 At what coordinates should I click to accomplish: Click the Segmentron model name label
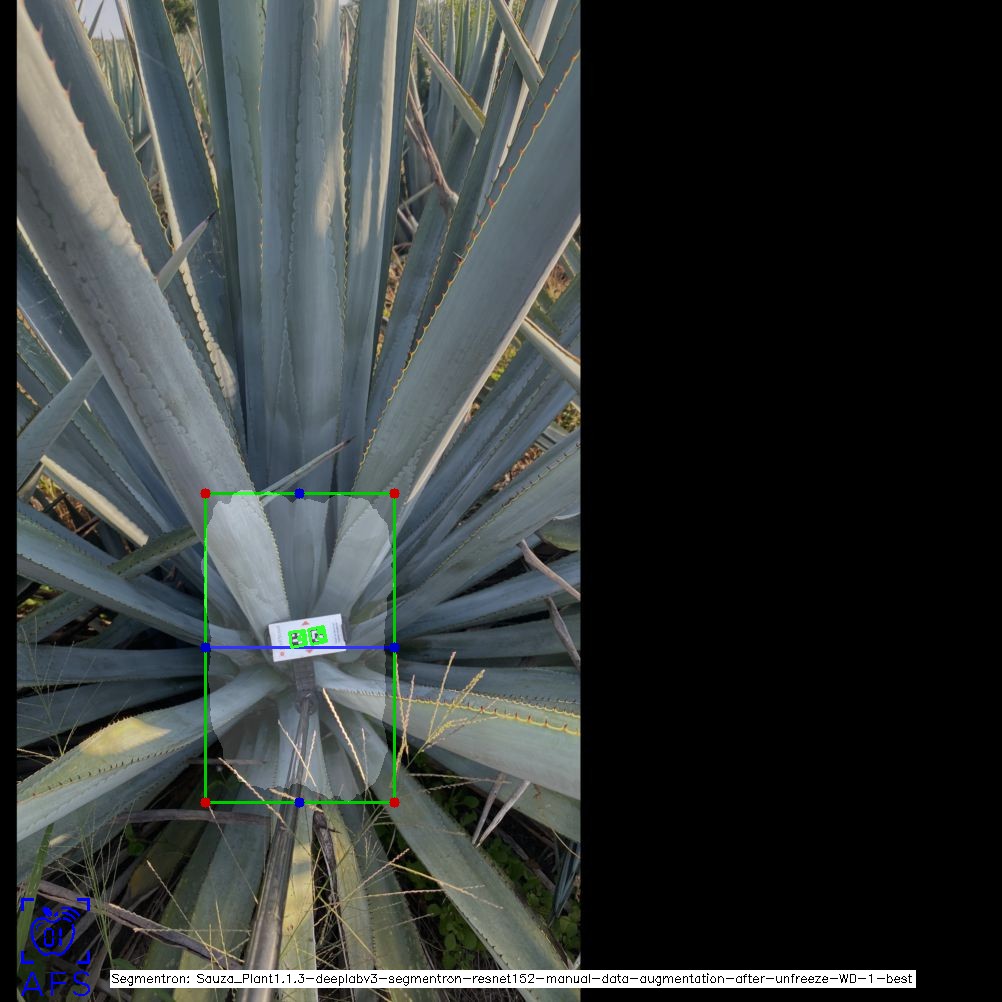(511, 979)
